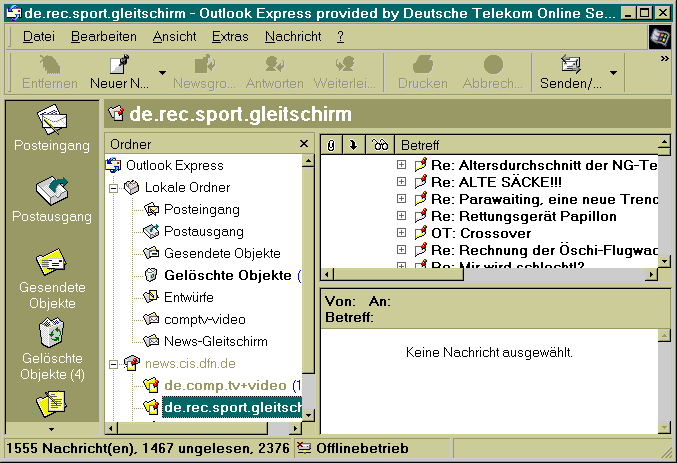The width and height of the screenshot is (677, 463).
Task: Select news.cis.dfn.de server in the tree
Action: [190, 364]
